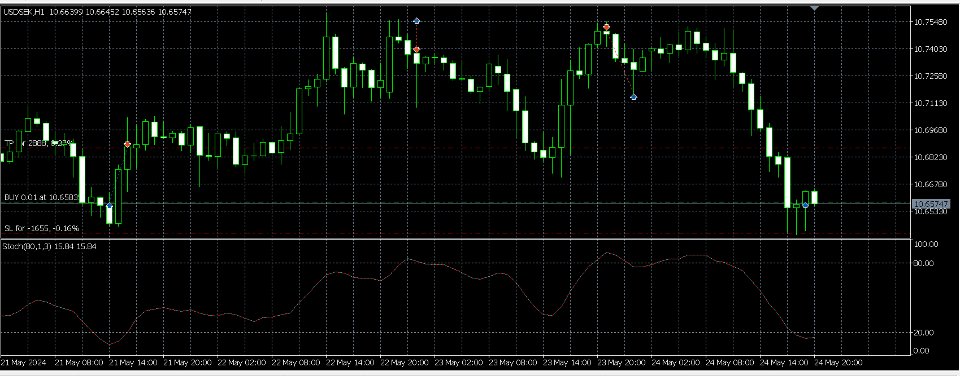Image resolution: width=960 pixels, height=376 pixels.
Task: Click price scale value 10.71130
Action: [931, 103]
